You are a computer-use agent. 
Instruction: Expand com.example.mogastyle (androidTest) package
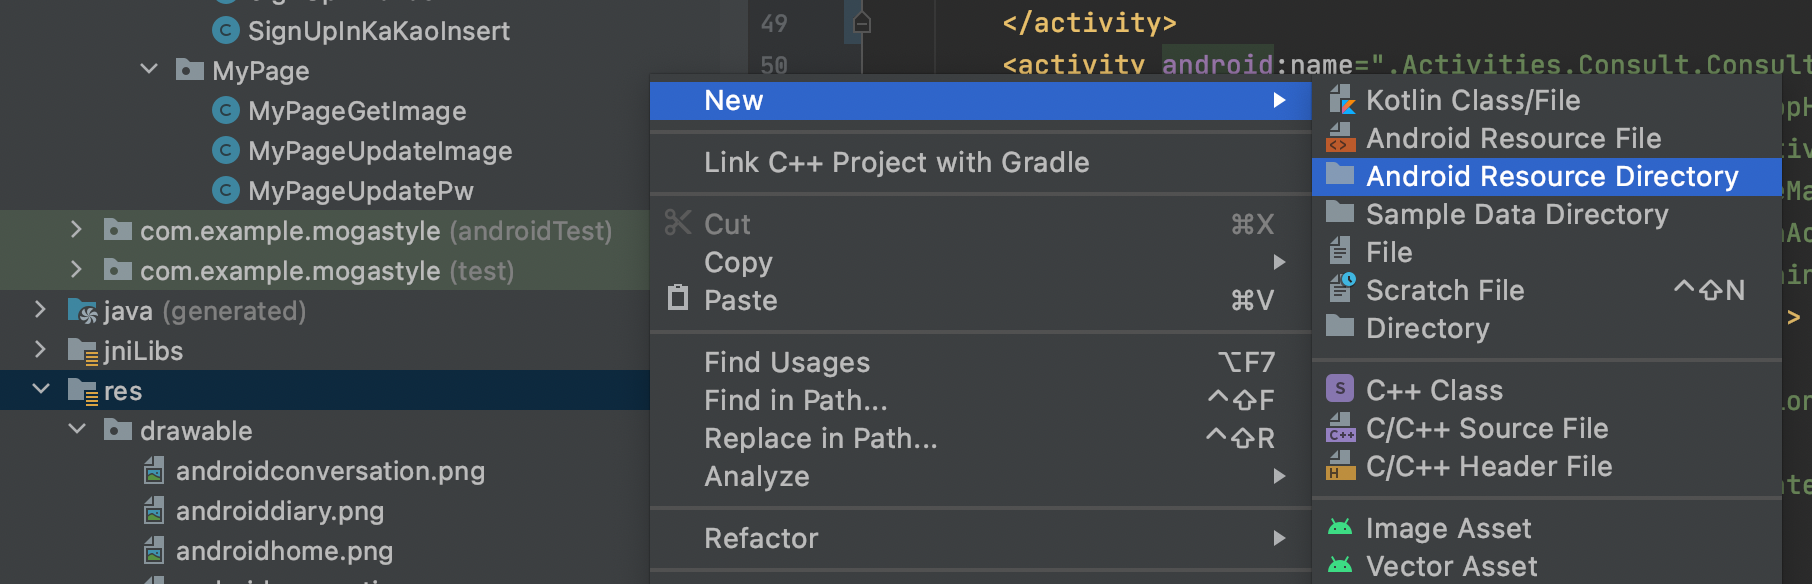pos(77,230)
